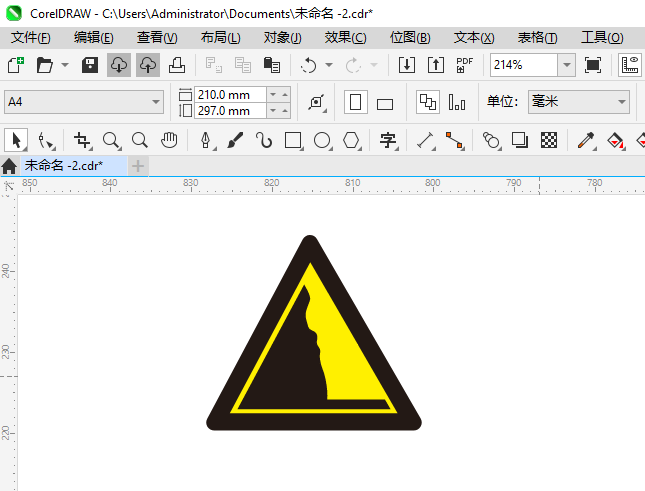Click the page width 210.0 mm field
This screenshot has width=645, height=491.
point(230,95)
